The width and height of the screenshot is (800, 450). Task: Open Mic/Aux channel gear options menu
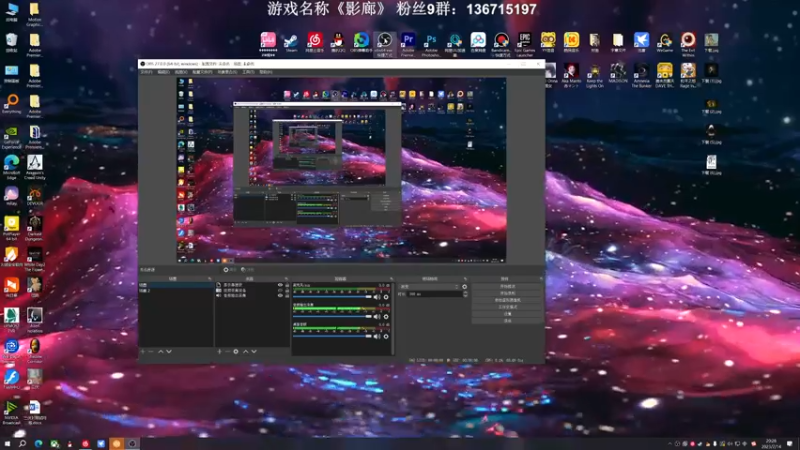pos(386,297)
